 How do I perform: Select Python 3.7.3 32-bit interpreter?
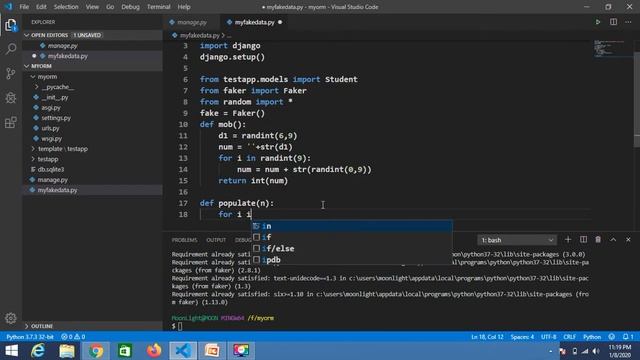(x=30, y=337)
